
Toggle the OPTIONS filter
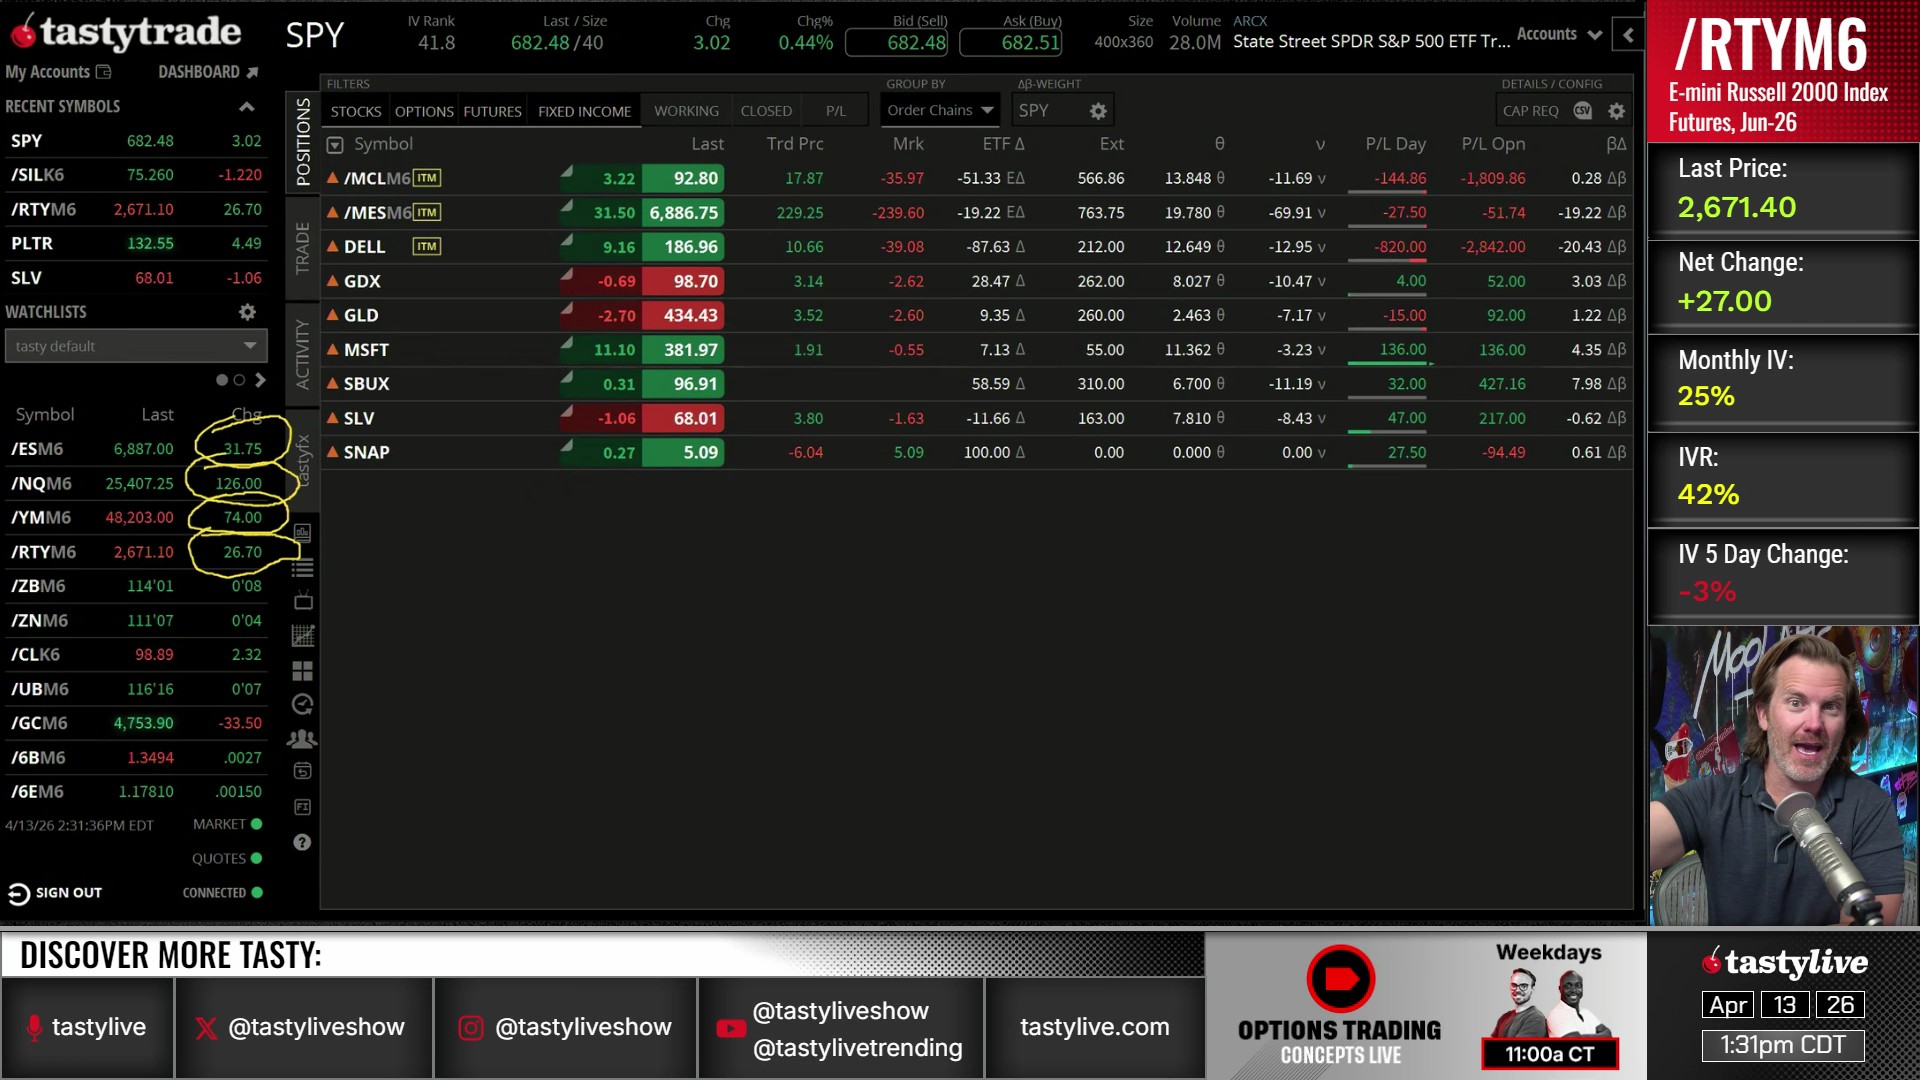click(x=424, y=111)
